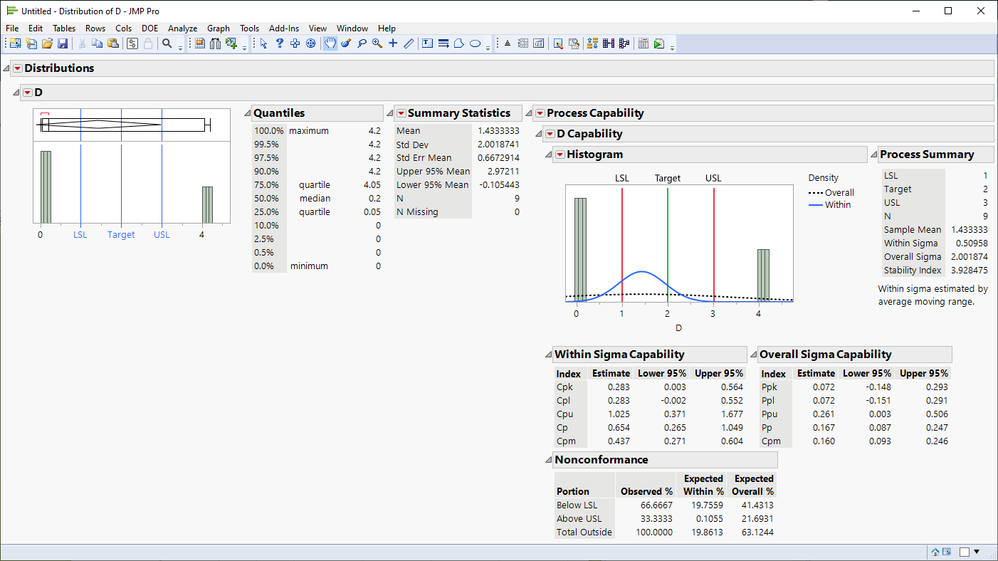Open Summary Statistics red triangle menu
998x561 pixels.
coord(401,114)
